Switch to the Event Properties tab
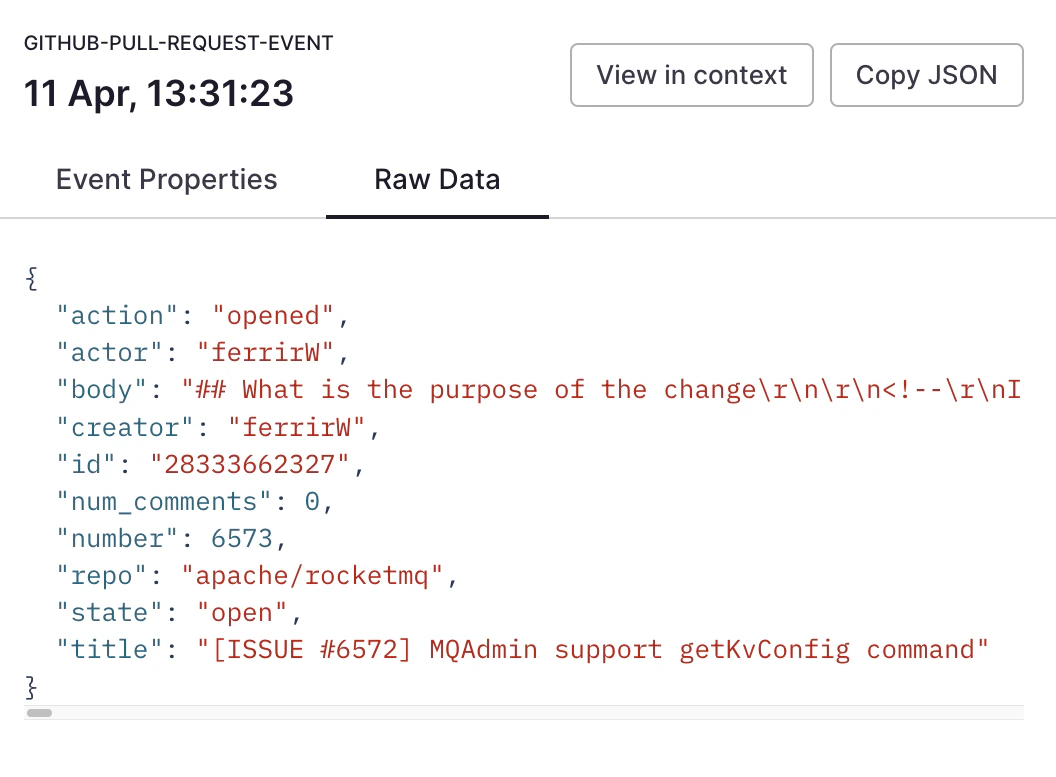 [x=167, y=180]
